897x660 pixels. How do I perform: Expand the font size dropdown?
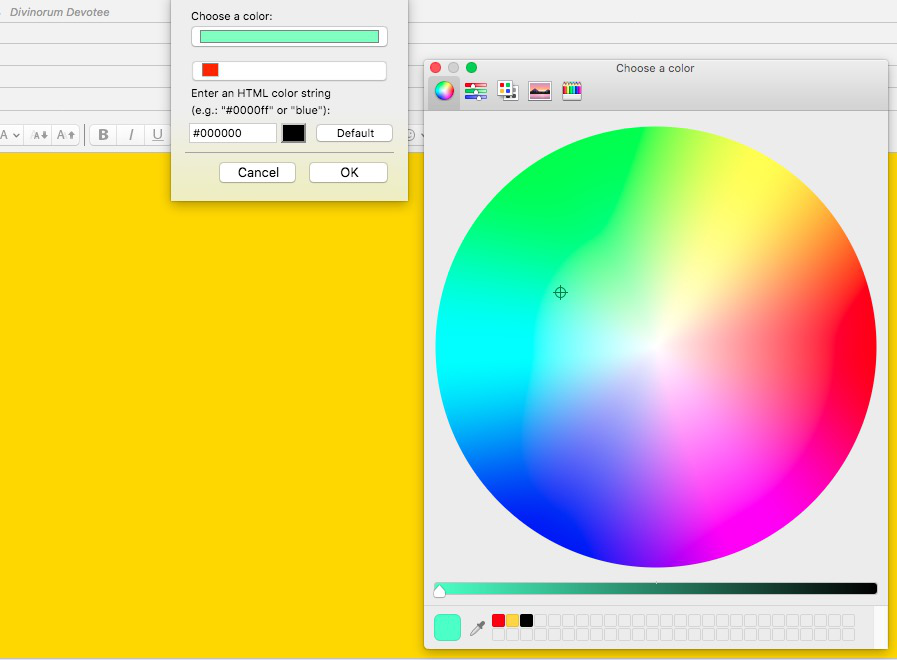pos(11,134)
